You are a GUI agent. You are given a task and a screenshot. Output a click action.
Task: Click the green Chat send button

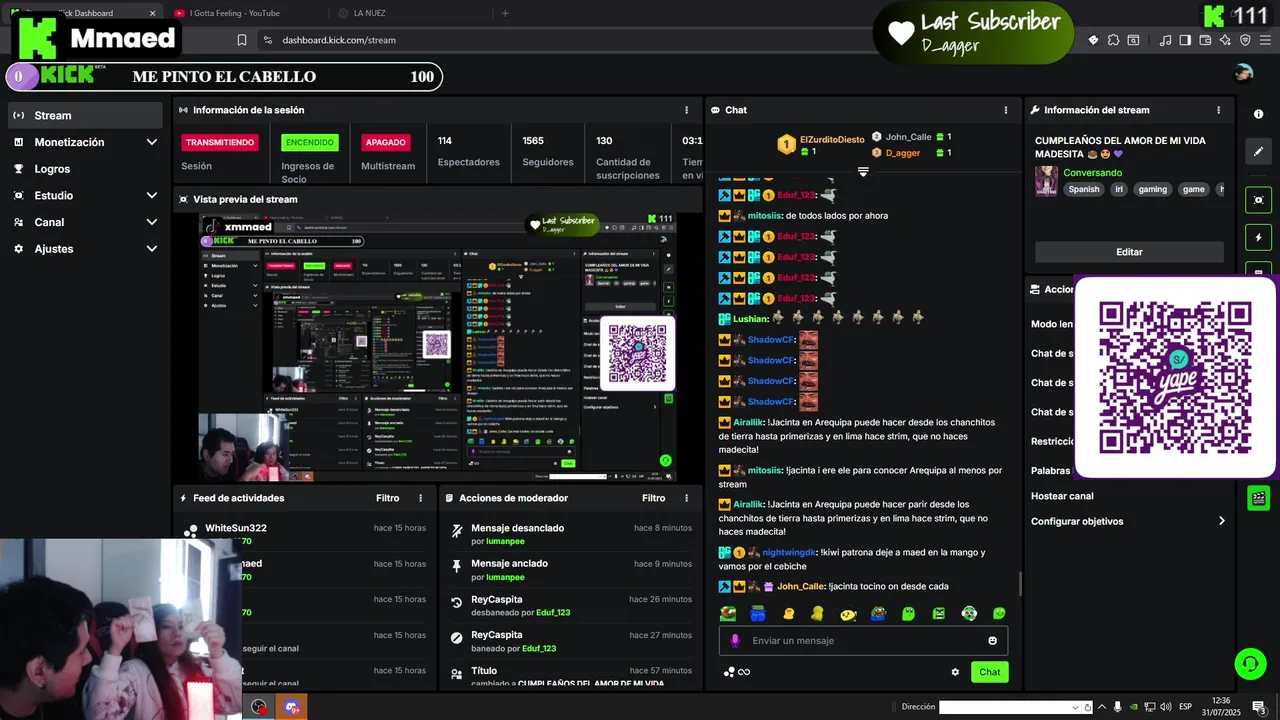[x=989, y=672]
